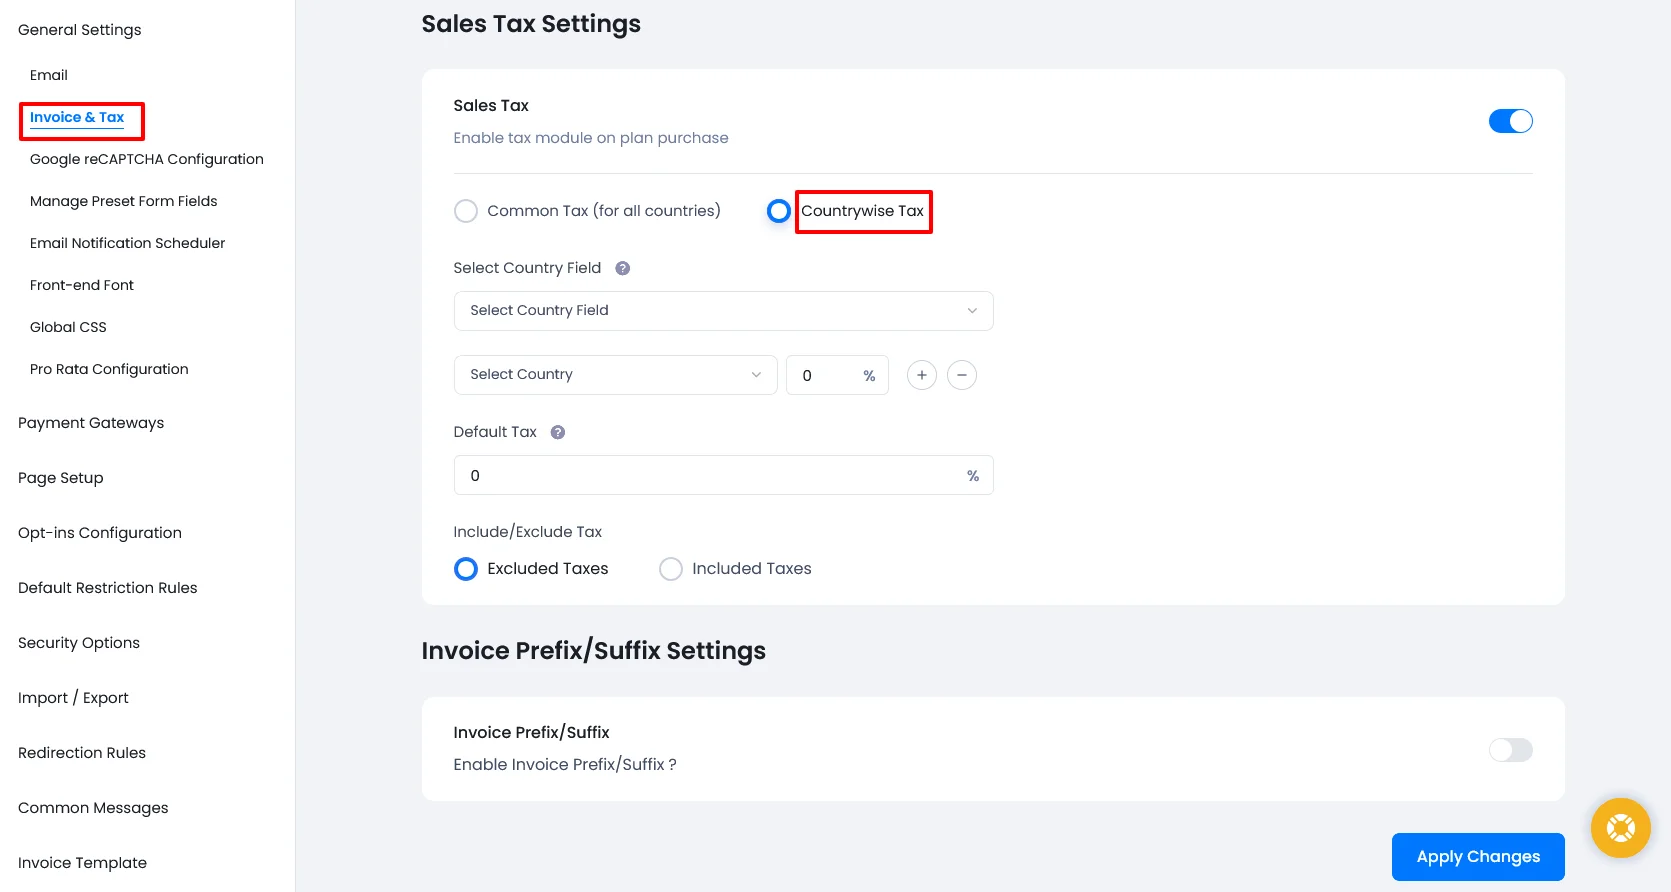Click the Apply Changes button

(1477, 857)
